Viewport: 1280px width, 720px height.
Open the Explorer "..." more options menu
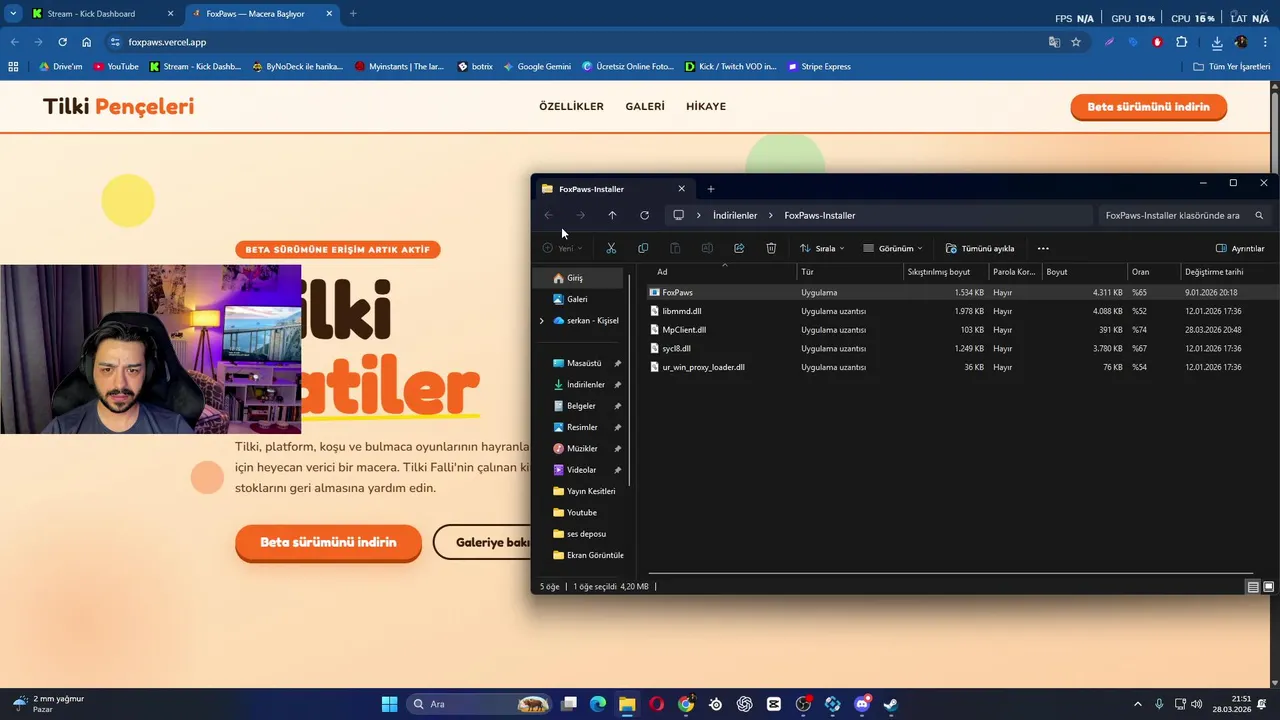[x=1043, y=248]
